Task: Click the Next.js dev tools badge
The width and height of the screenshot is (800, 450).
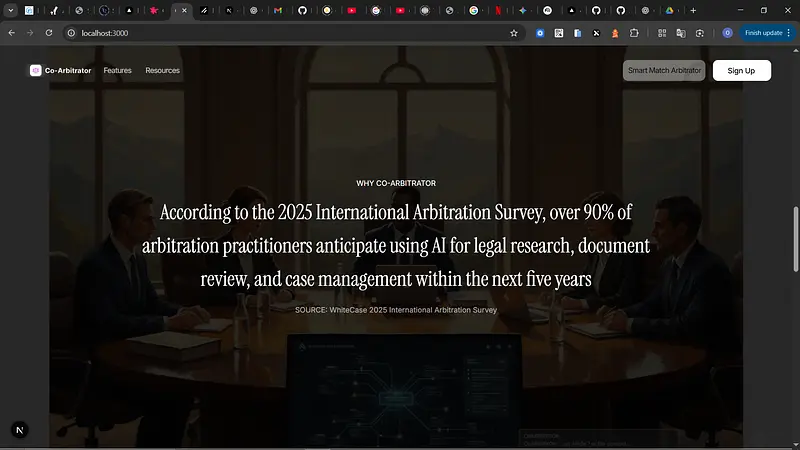Action: (x=20, y=429)
